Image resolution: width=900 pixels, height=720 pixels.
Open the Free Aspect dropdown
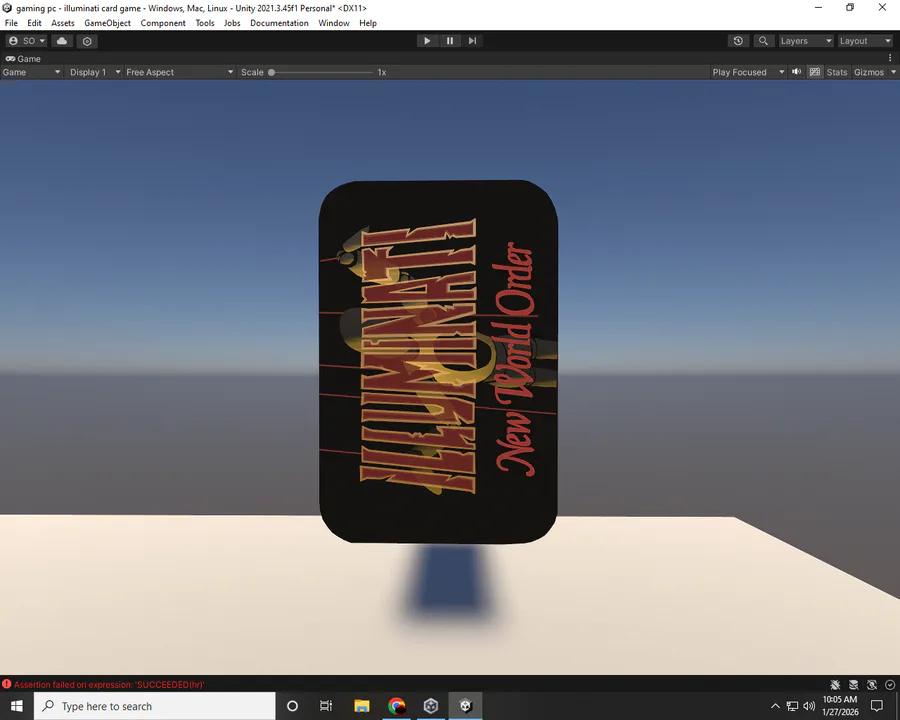click(180, 72)
